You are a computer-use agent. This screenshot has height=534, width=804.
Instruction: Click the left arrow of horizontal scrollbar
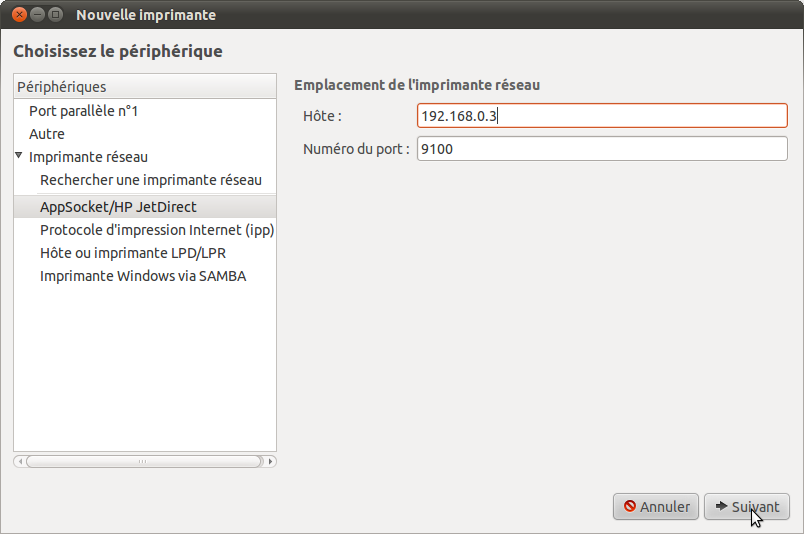tap(20, 462)
